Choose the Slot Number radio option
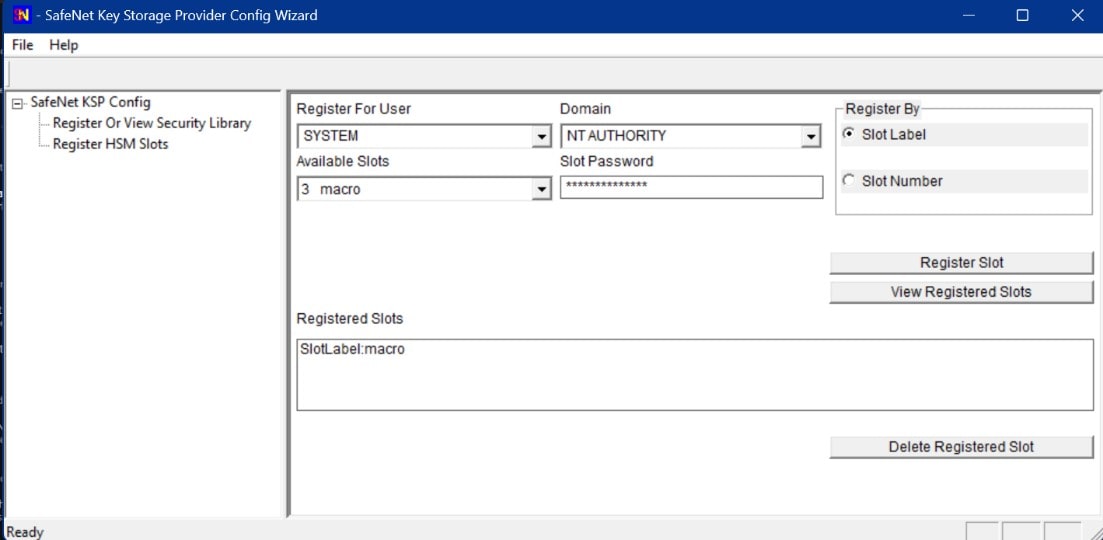The image size is (1103, 540). 849,181
